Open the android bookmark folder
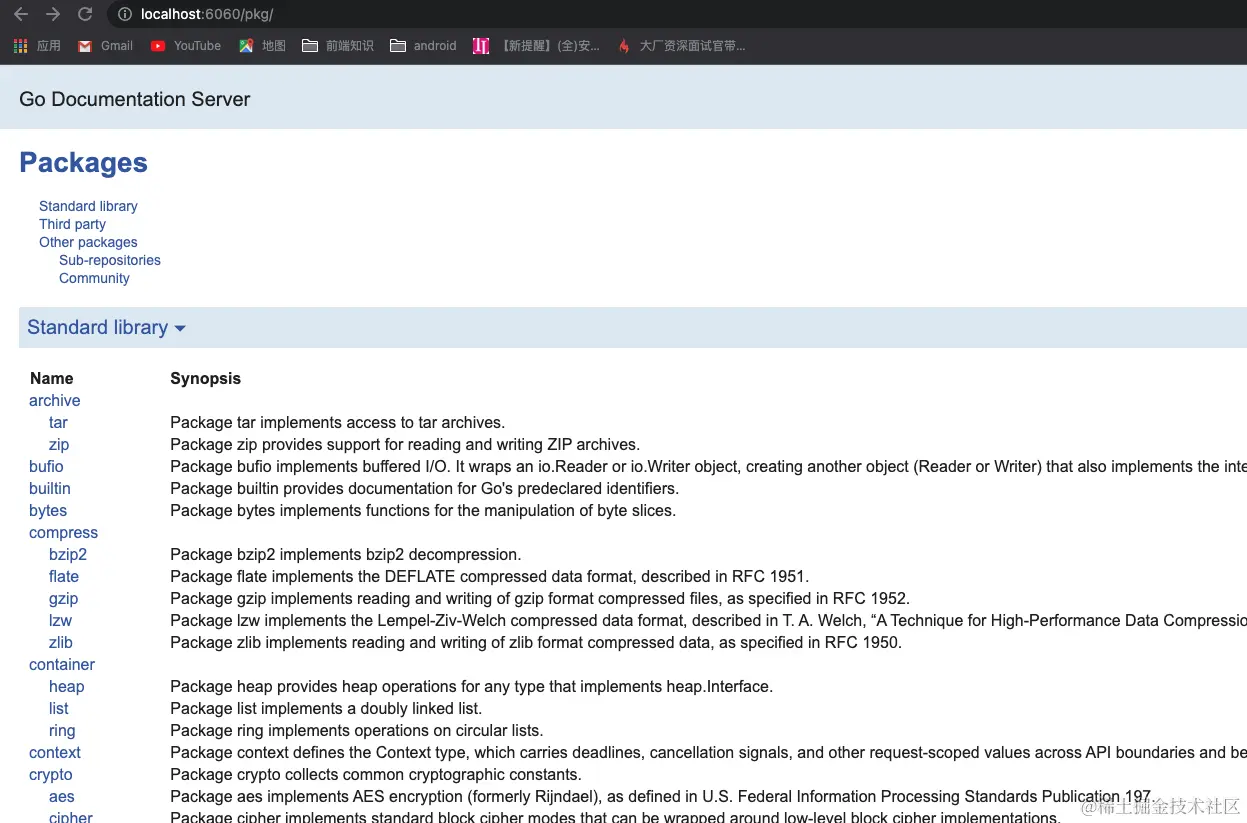This screenshot has height=823, width=1247. [423, 46]
